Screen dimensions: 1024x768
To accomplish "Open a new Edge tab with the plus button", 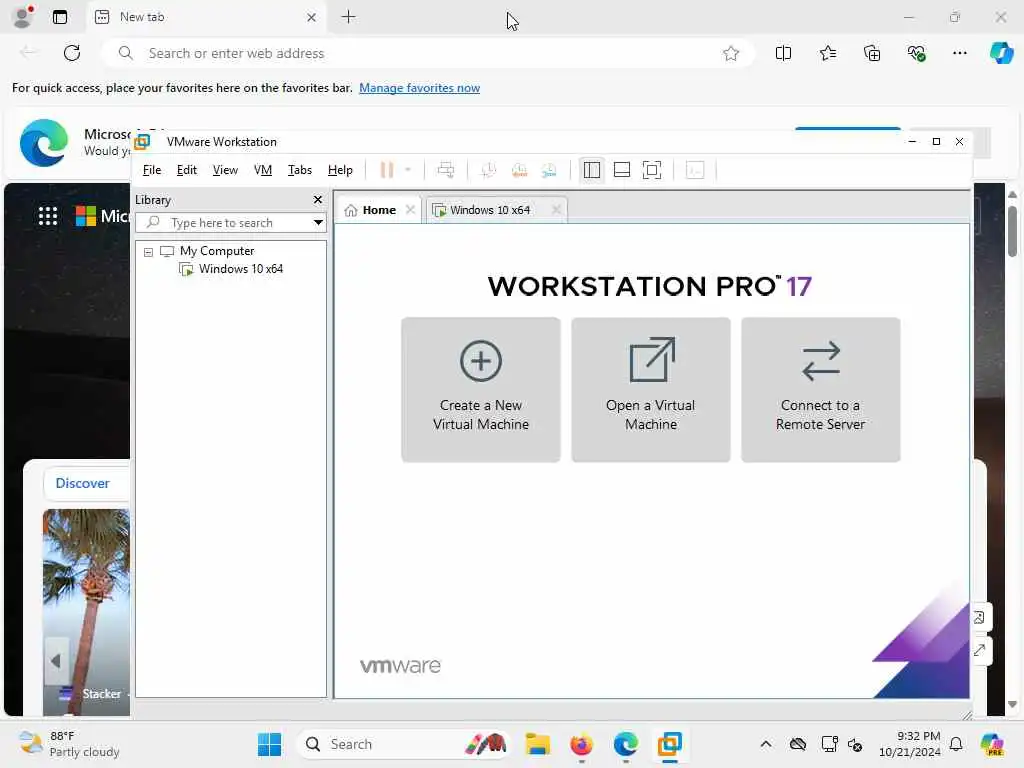I will (x=349, y=17).
